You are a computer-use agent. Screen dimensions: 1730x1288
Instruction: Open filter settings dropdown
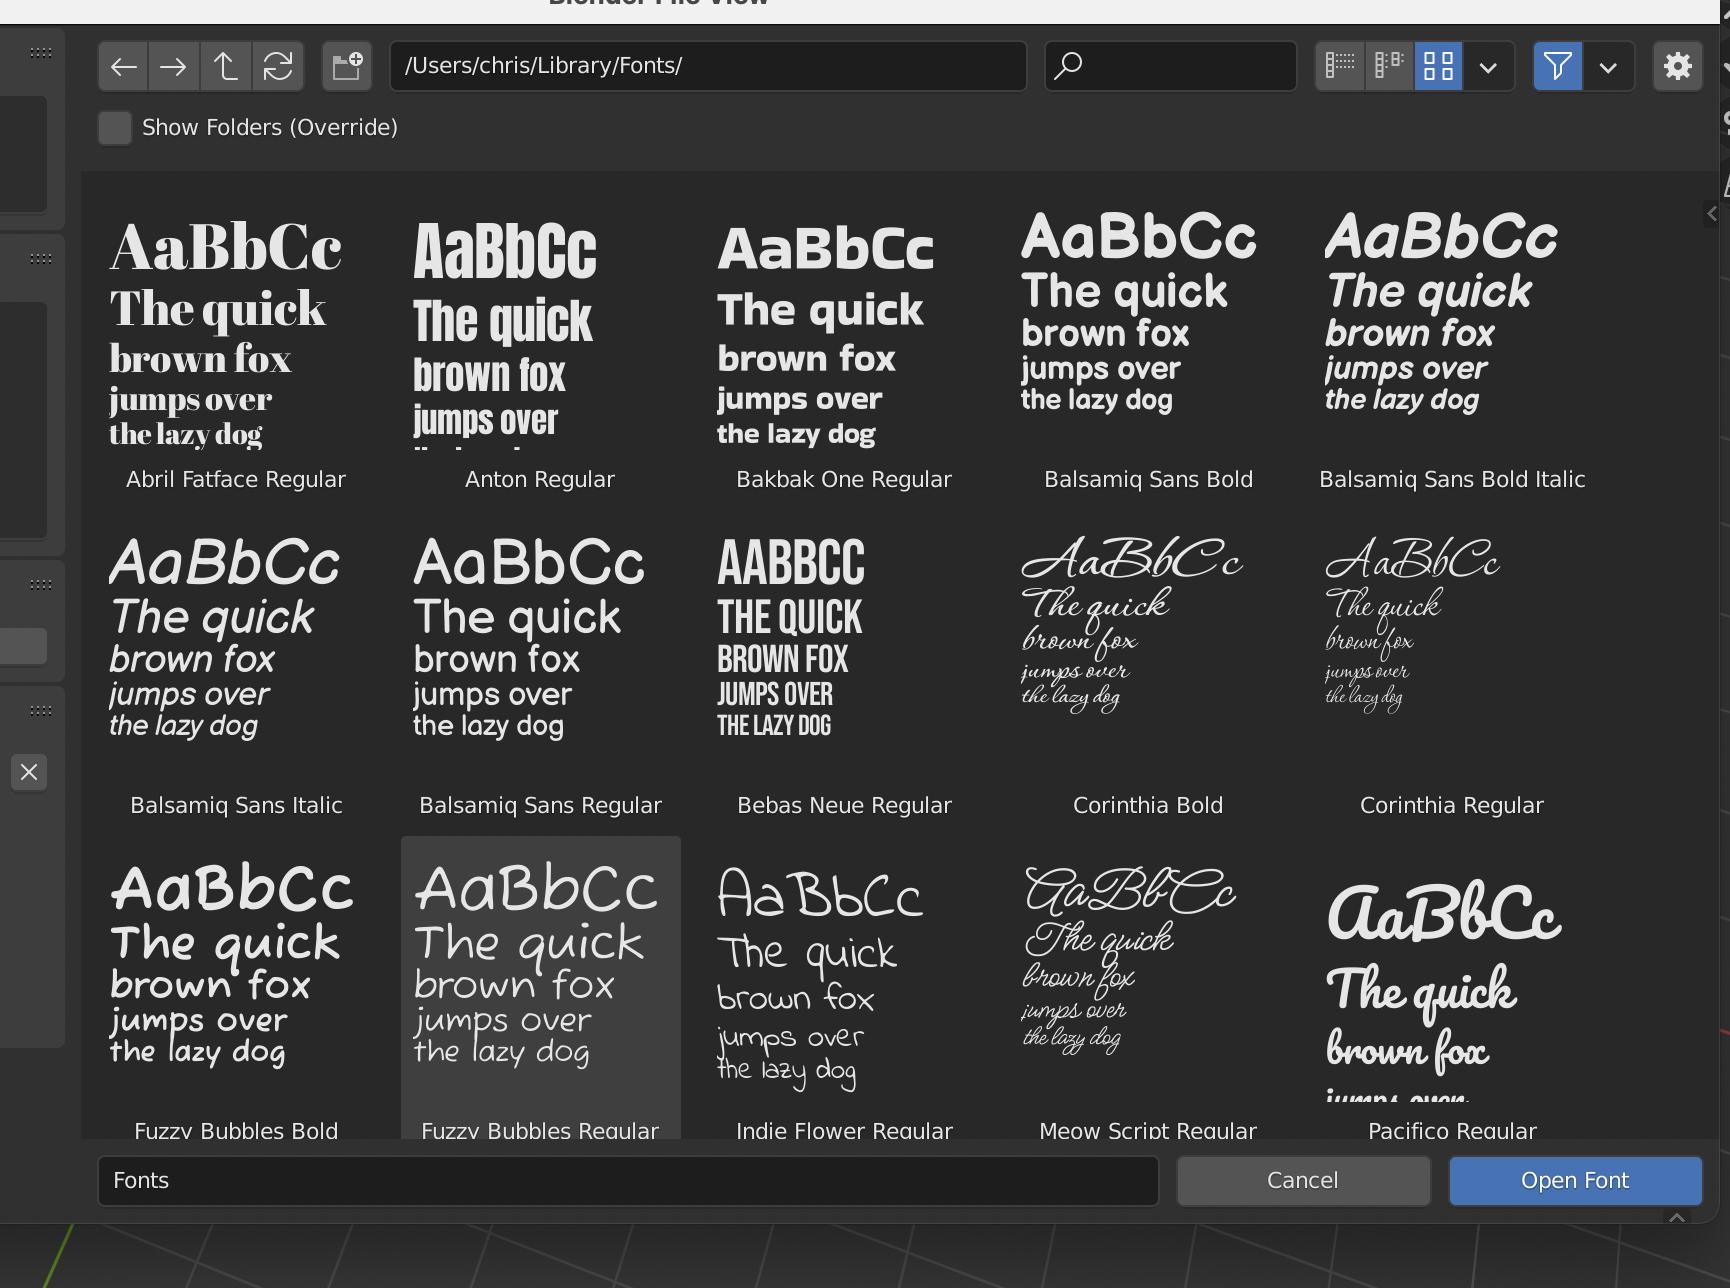pos(1608,67)
